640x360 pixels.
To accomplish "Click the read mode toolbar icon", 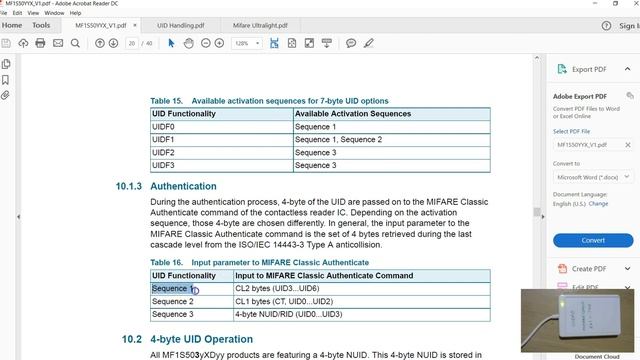I will coord(327,43).
